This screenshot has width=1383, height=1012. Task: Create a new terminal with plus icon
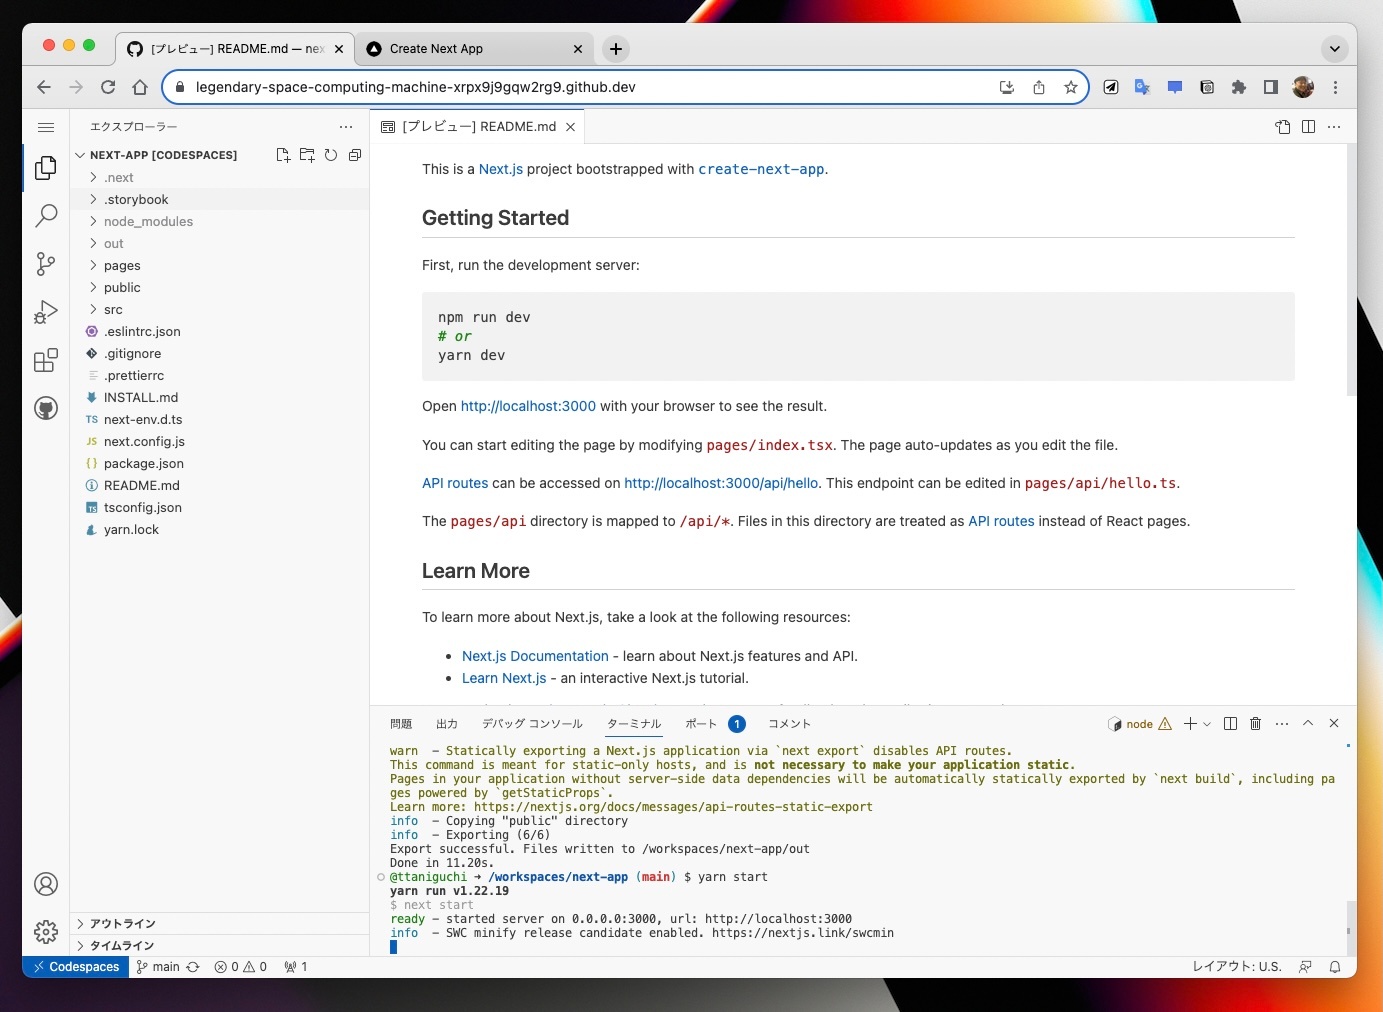pyautogui.click(x=1190, y=724)
